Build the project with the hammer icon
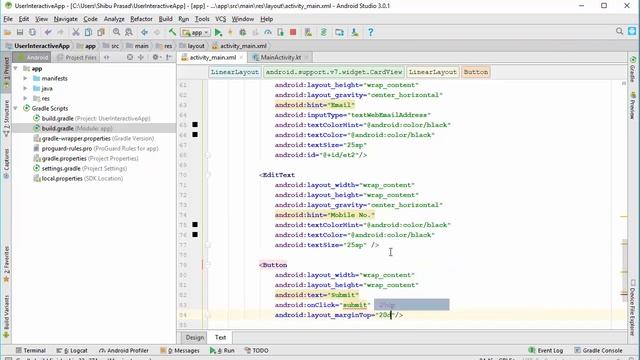 [x=172, y=32]
